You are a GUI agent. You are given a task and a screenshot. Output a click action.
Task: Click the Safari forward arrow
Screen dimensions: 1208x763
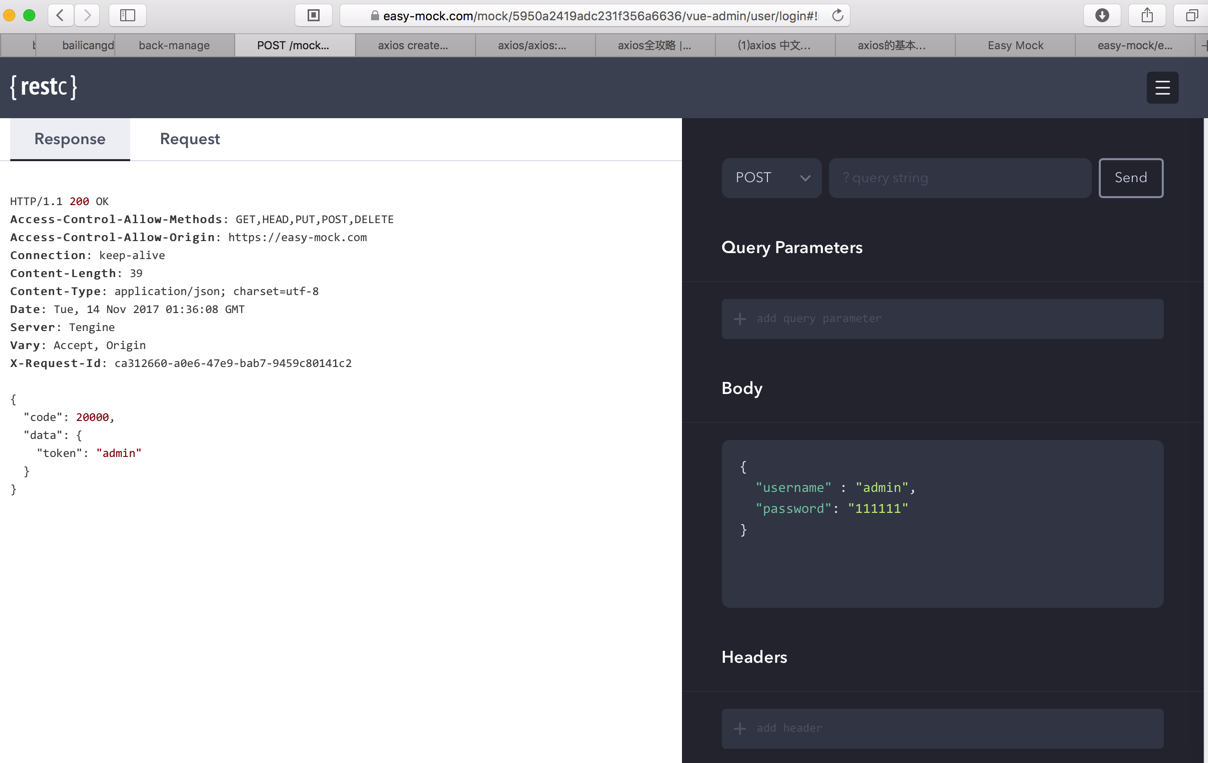(88, 15)
